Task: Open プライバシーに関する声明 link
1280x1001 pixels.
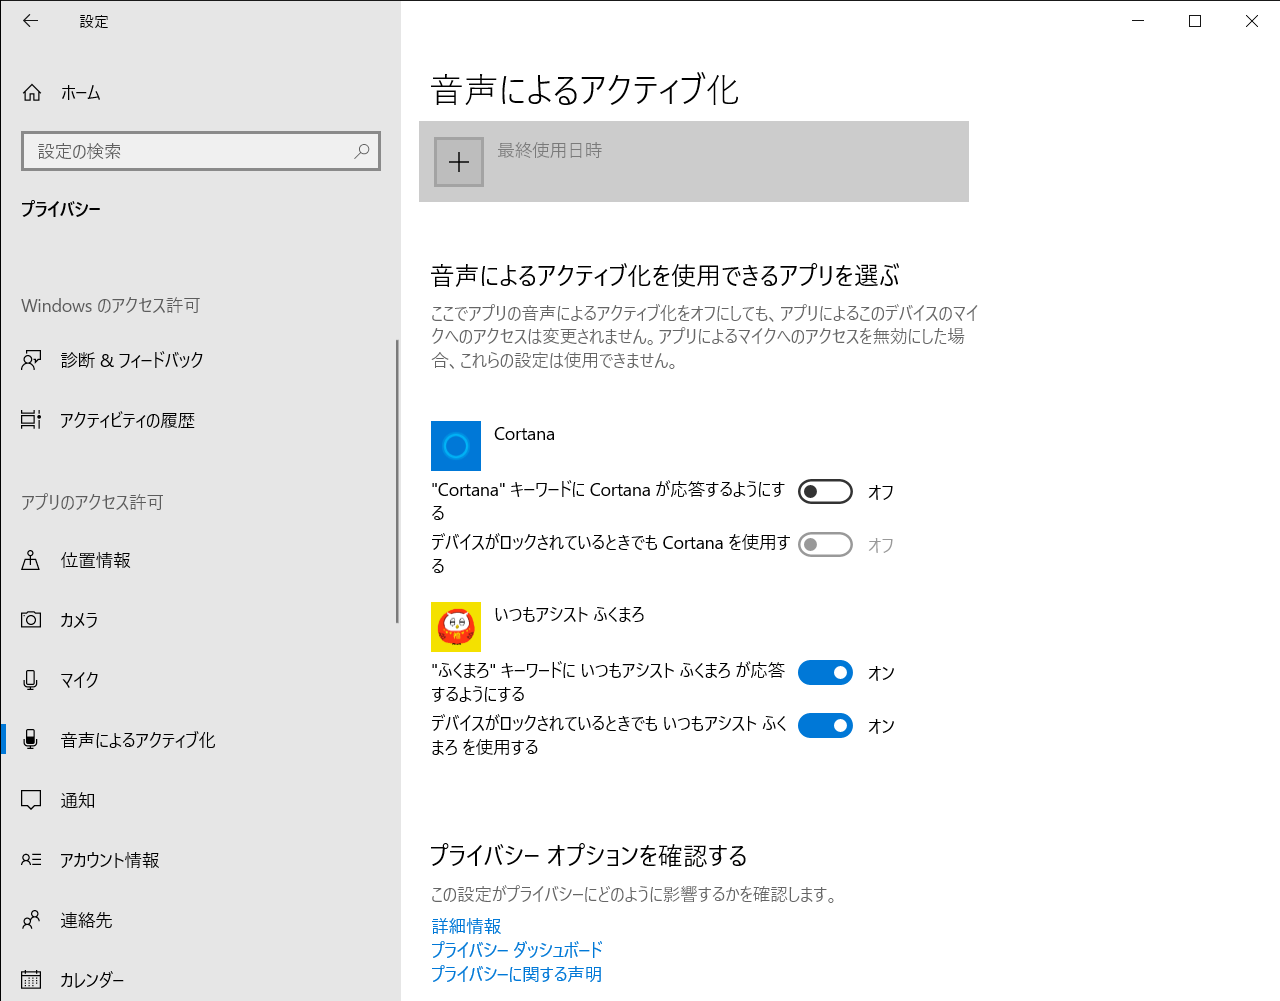Action: [516, 974]
